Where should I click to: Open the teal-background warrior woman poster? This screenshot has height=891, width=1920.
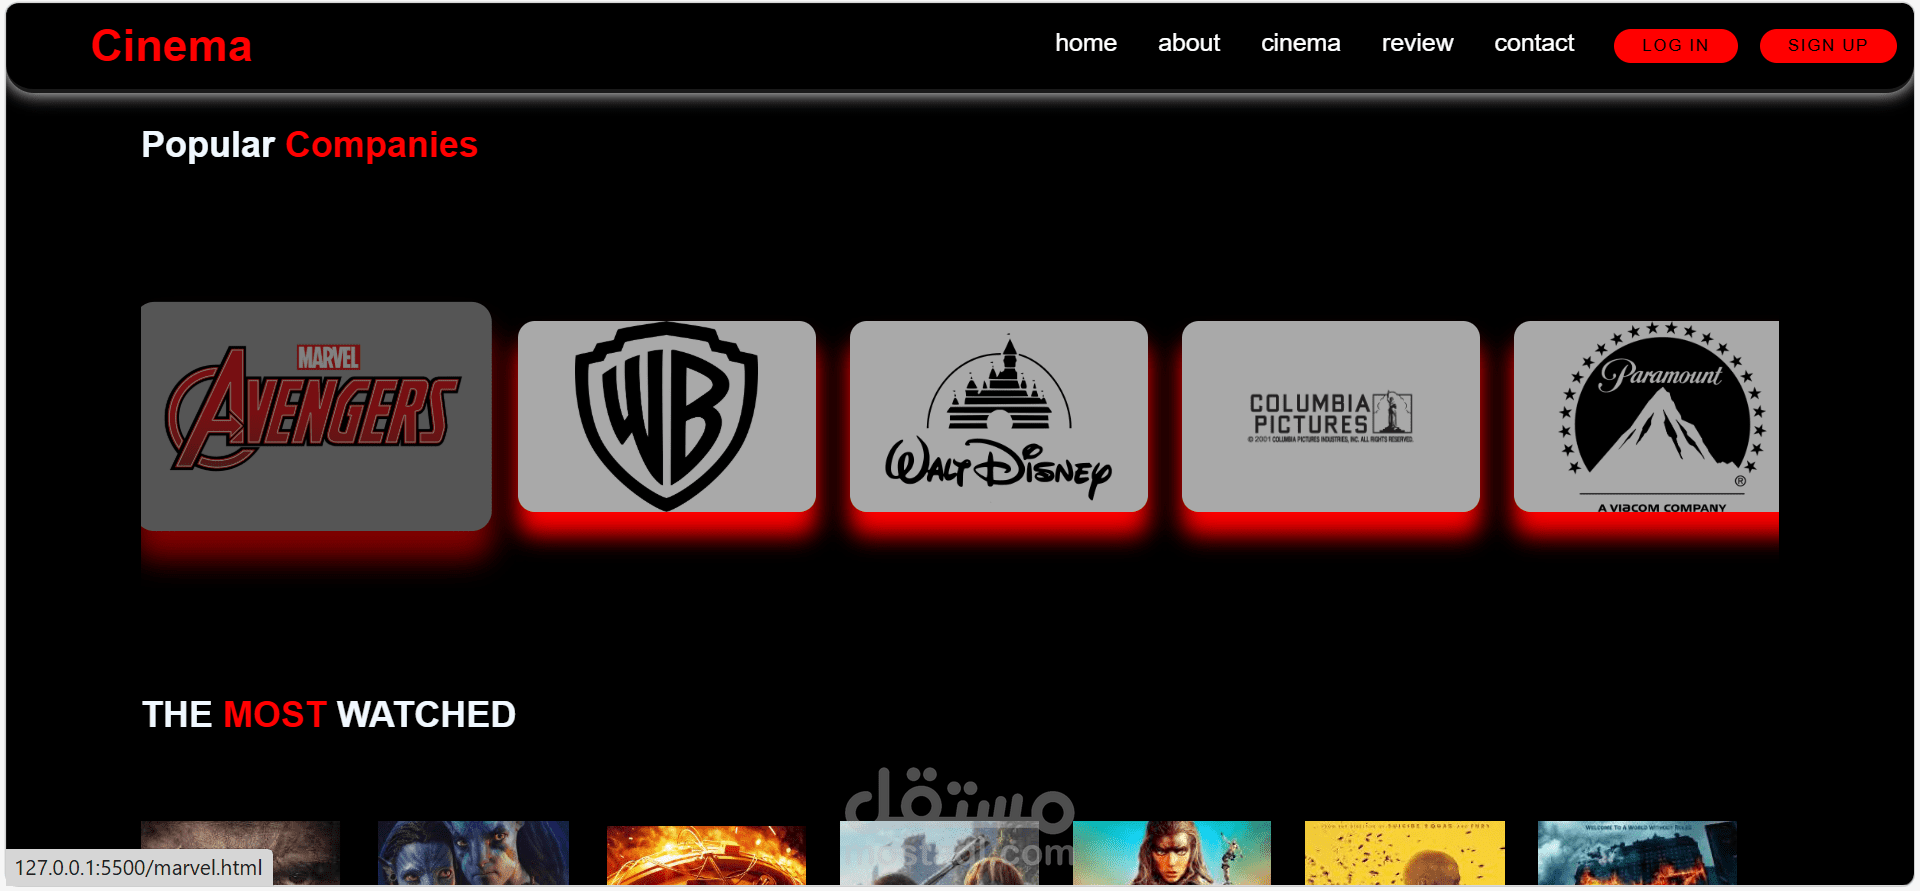click(x=1172, y=853)
